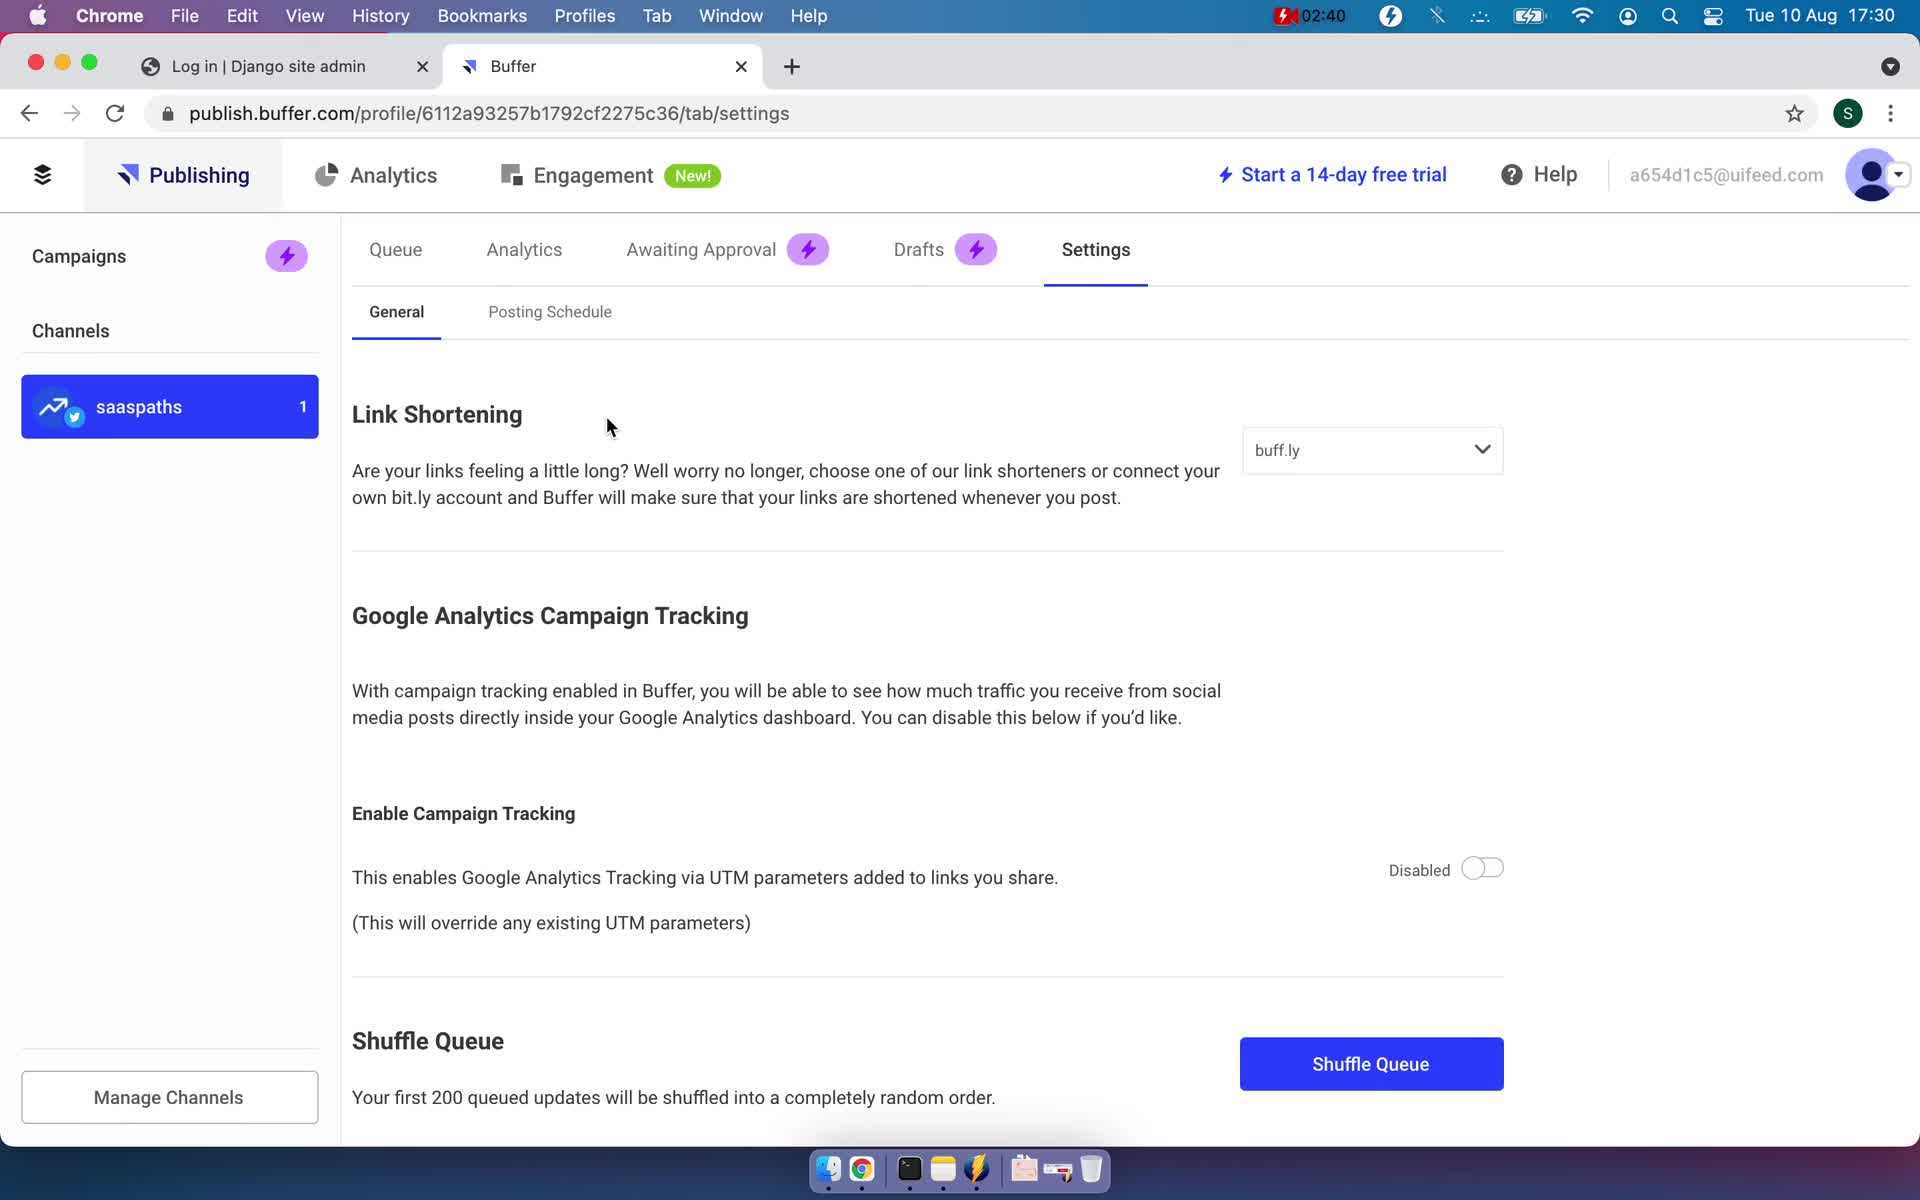This screenshot has width=1920, height=1200.
Task: Open Chrome from the dock
Action: pyautogui.click(x=862, y=1169)
